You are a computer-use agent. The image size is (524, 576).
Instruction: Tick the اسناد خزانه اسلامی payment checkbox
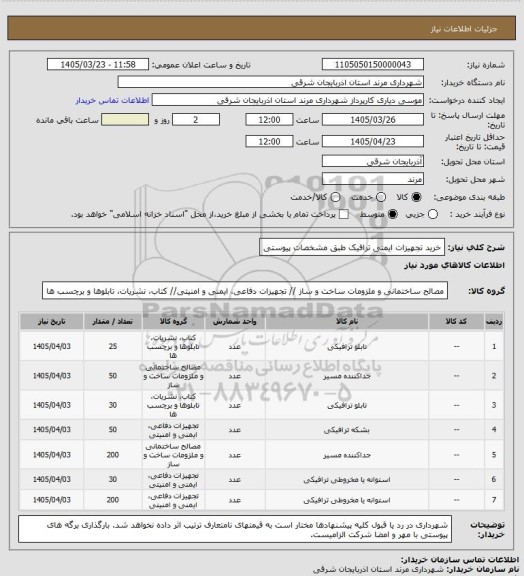coord(344,214)
